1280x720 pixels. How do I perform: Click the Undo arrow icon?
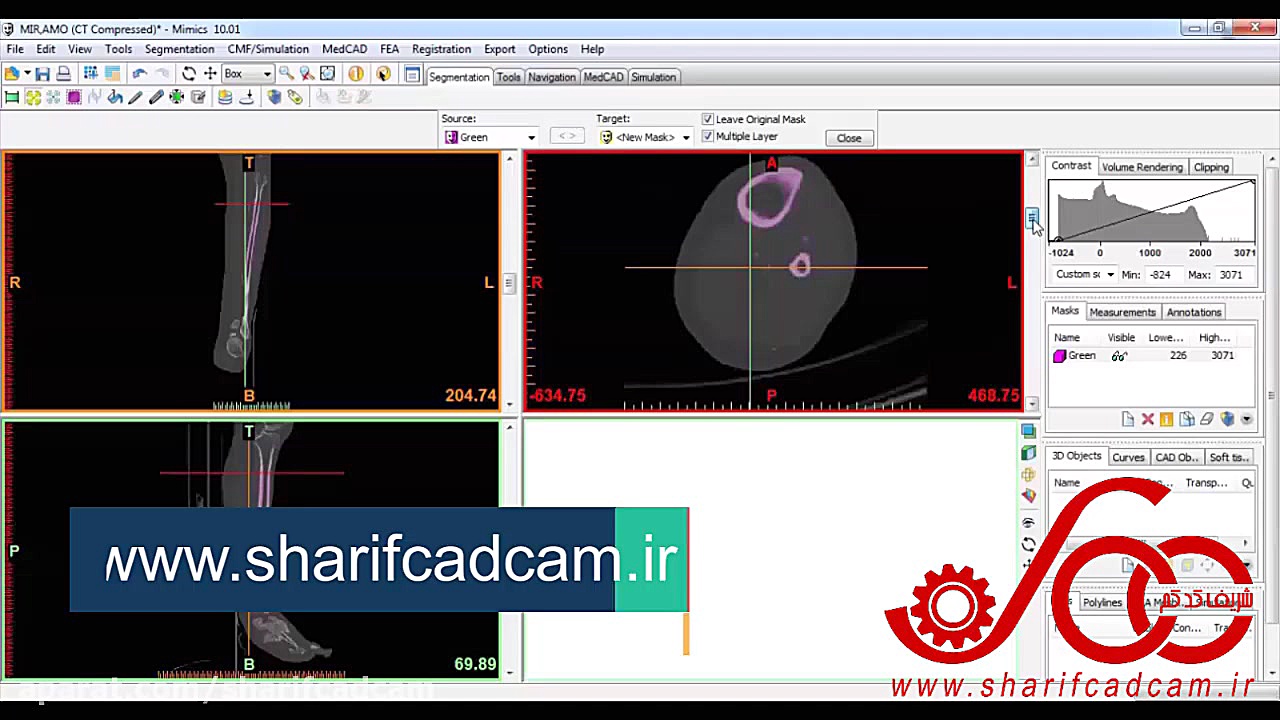tap(139, 74)
